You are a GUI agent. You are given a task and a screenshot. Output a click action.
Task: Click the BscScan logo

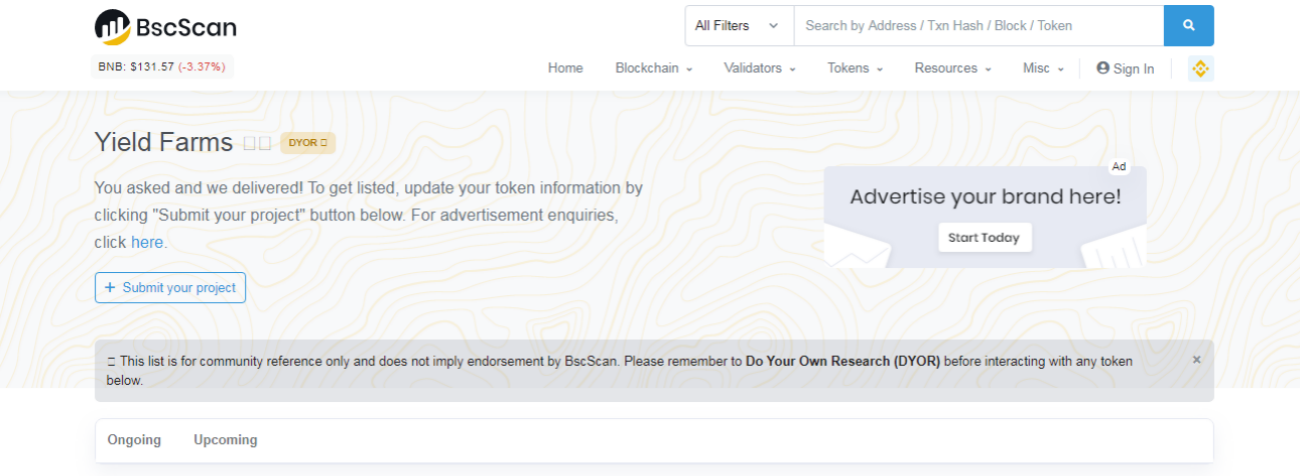(166, 27)
